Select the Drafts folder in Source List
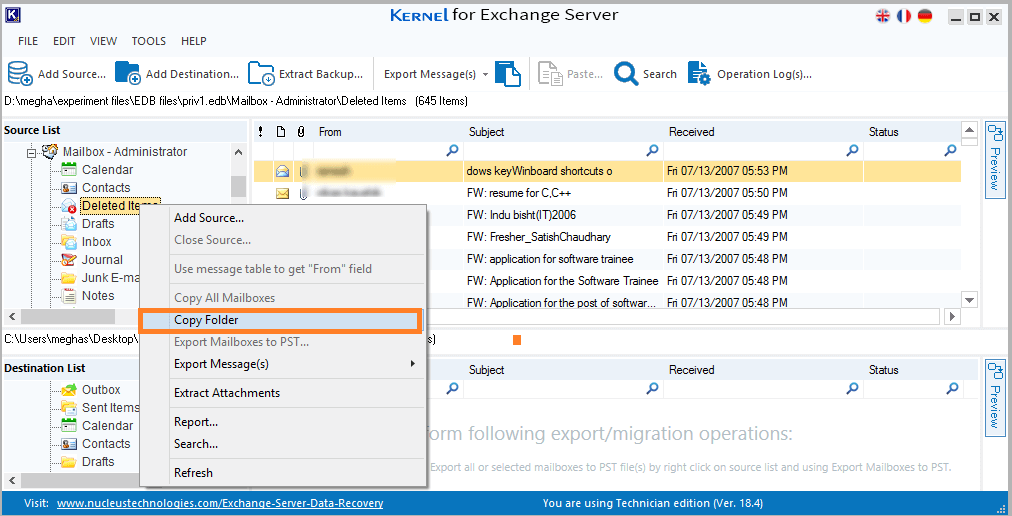Viewport: 1012px width, 516px height. [98, 224]
